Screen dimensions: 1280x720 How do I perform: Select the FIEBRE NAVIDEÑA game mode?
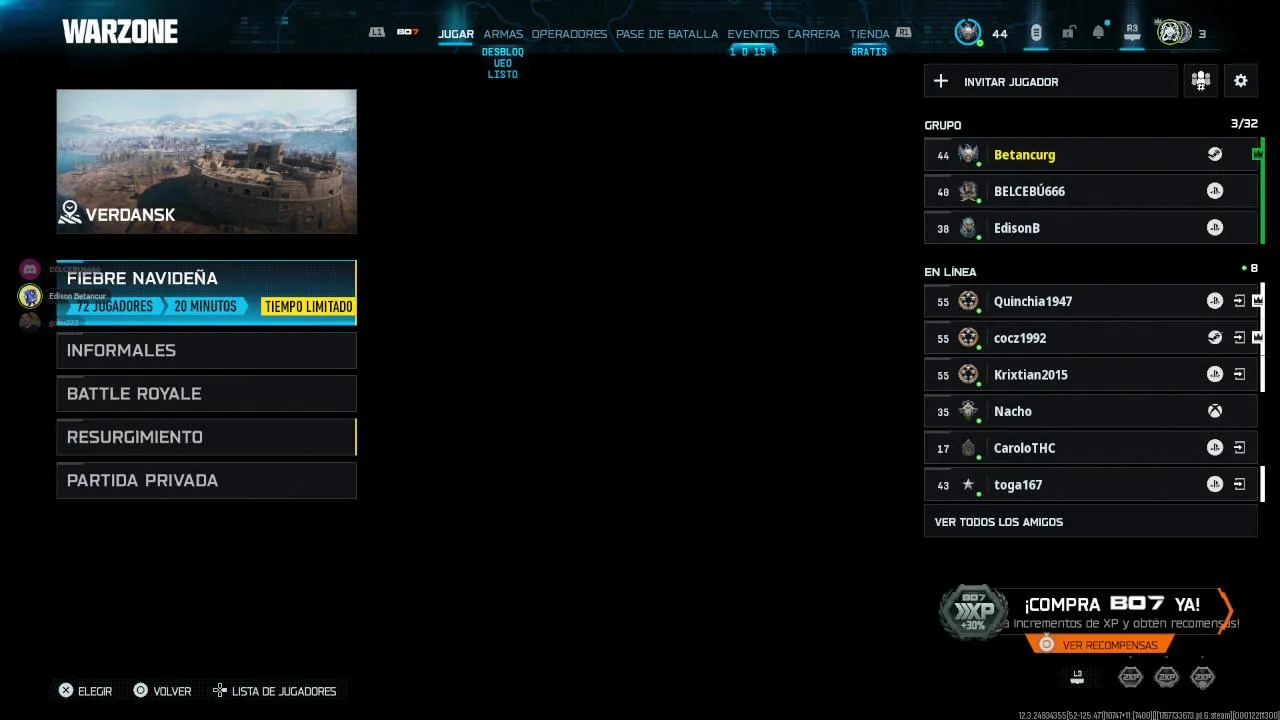point(206,293)
